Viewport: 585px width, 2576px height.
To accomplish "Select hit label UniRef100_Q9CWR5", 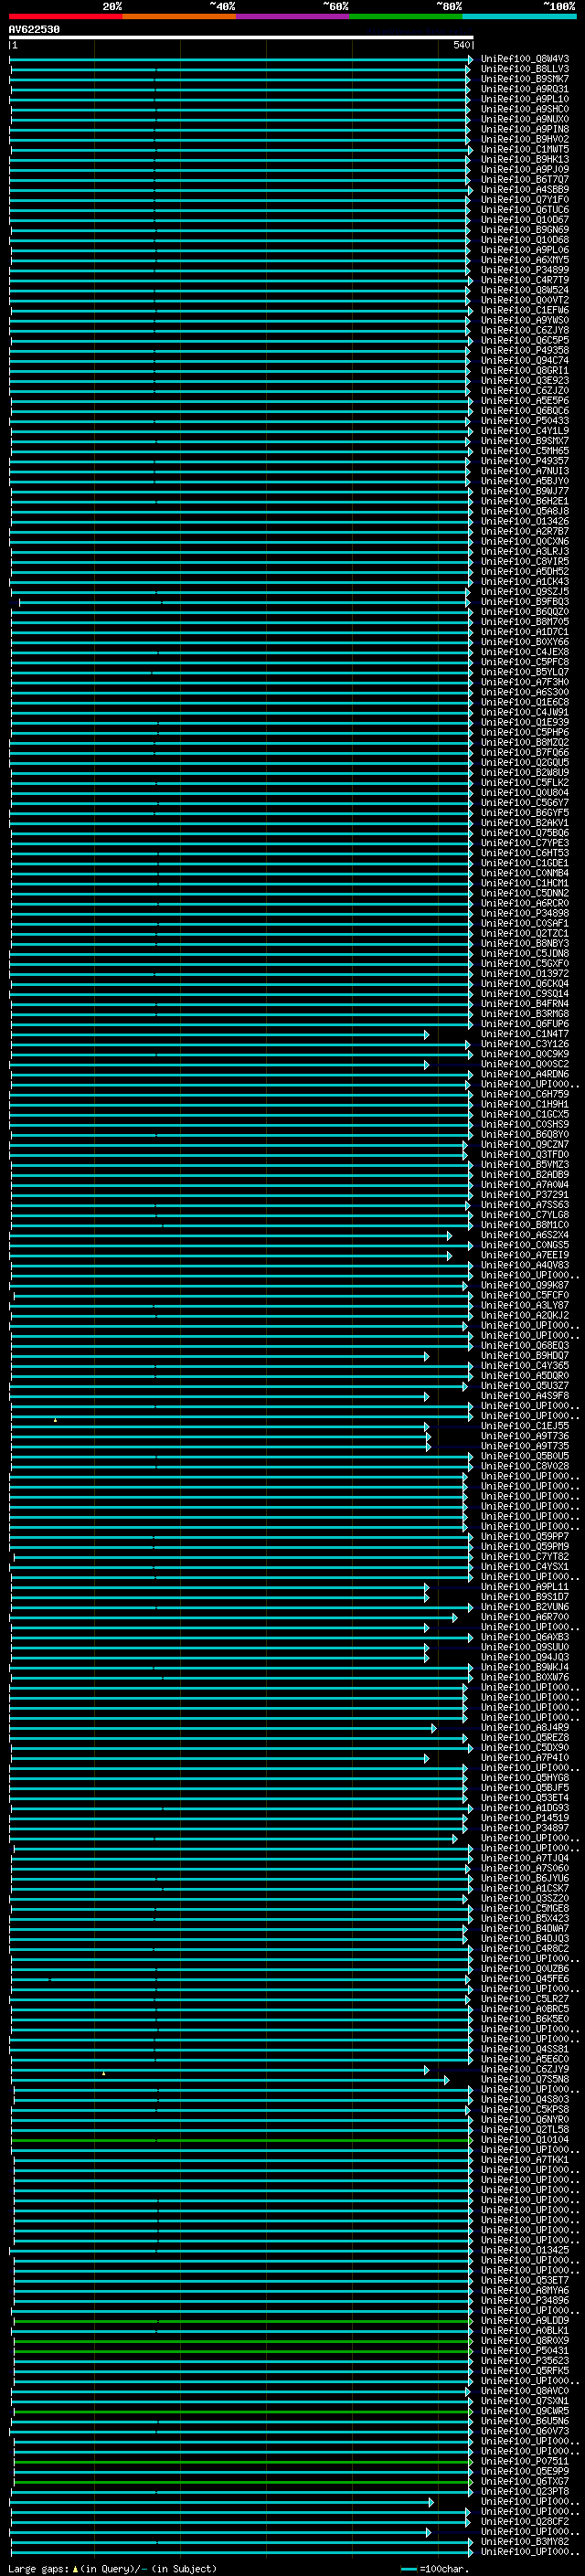I will coord(525,2411).
